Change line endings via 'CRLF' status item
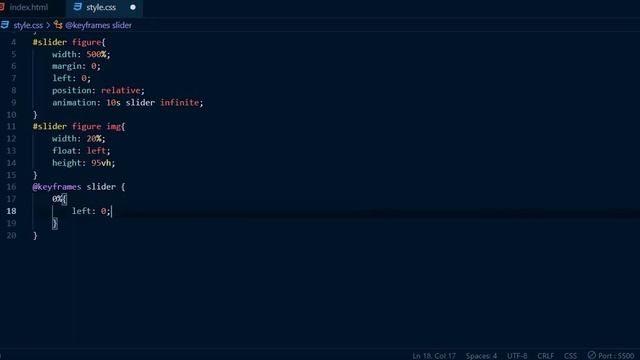 pos(545,356)
